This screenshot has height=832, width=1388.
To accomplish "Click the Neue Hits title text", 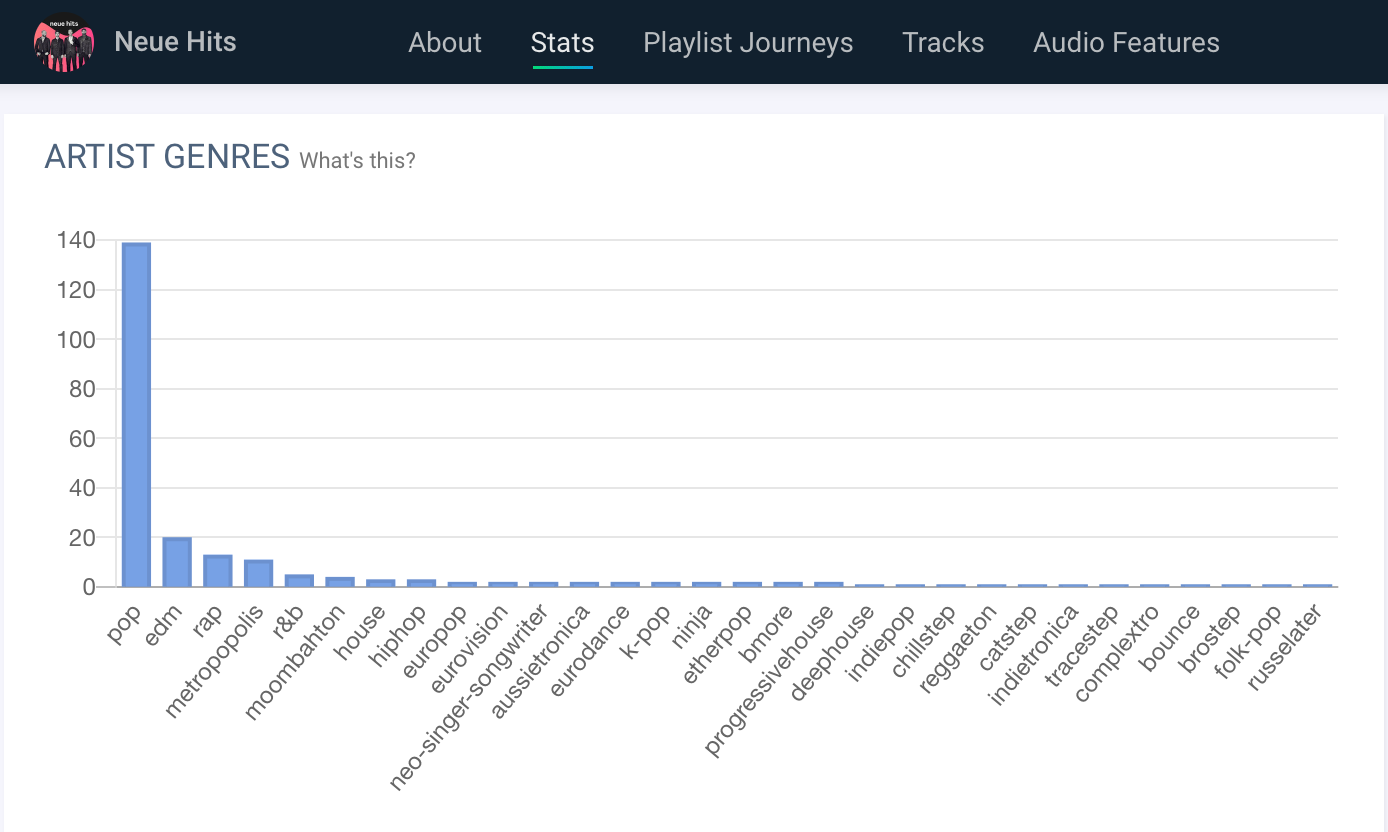I will tap(175, 42).
